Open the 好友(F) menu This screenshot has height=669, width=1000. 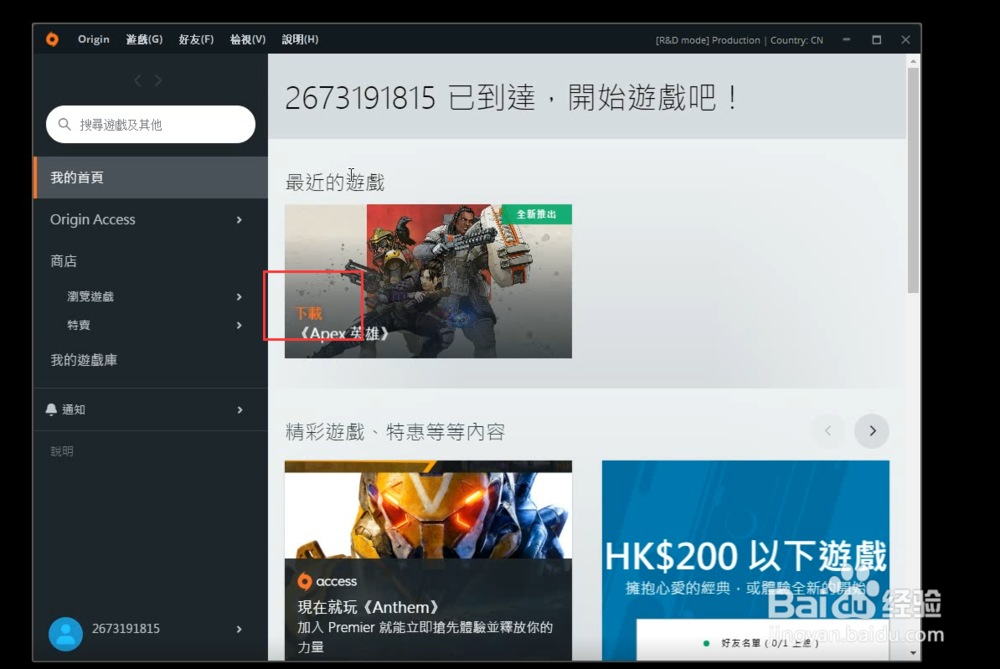coord(196,40)
